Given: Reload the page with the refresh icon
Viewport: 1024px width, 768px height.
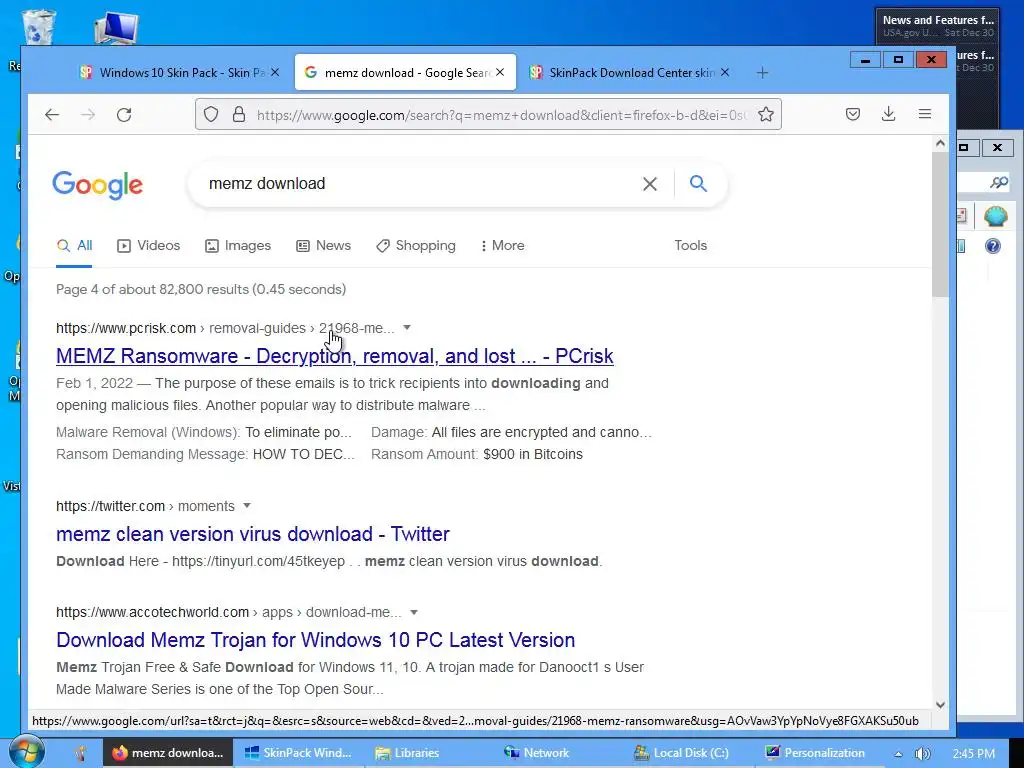Looking at the screenshot, I should (124, 115).
